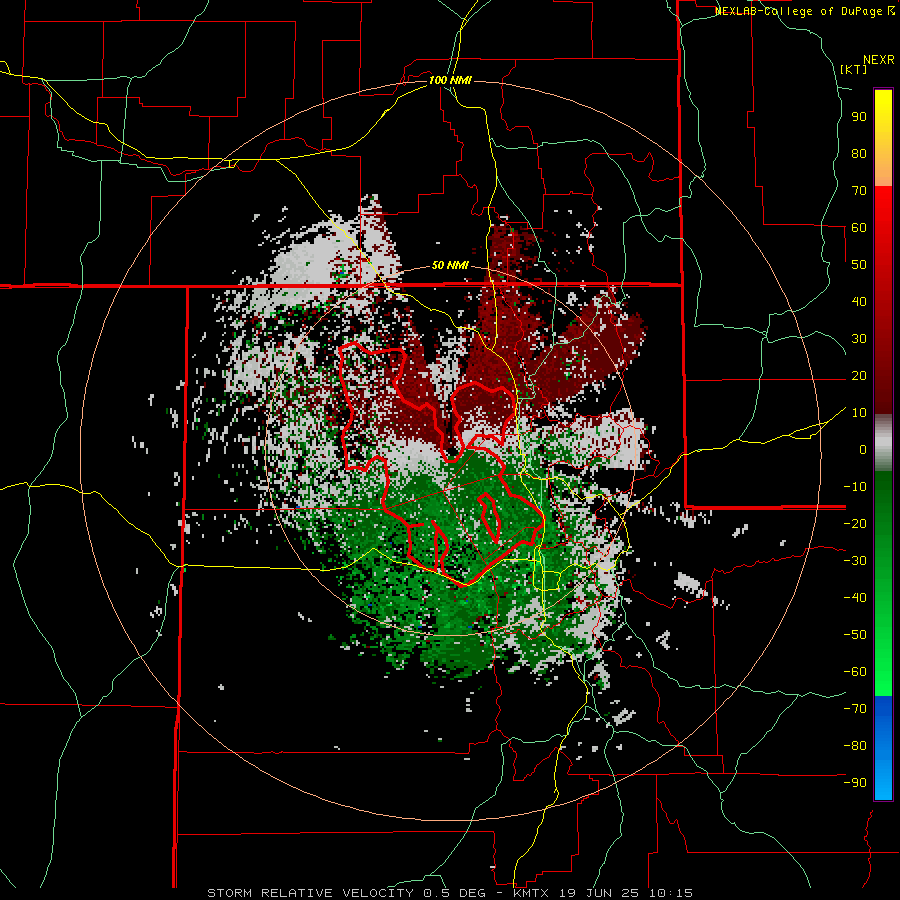Pick the gray zero-velocity band on the scale
The height and width of the screenshot is (900, 900).
(883, 442)
